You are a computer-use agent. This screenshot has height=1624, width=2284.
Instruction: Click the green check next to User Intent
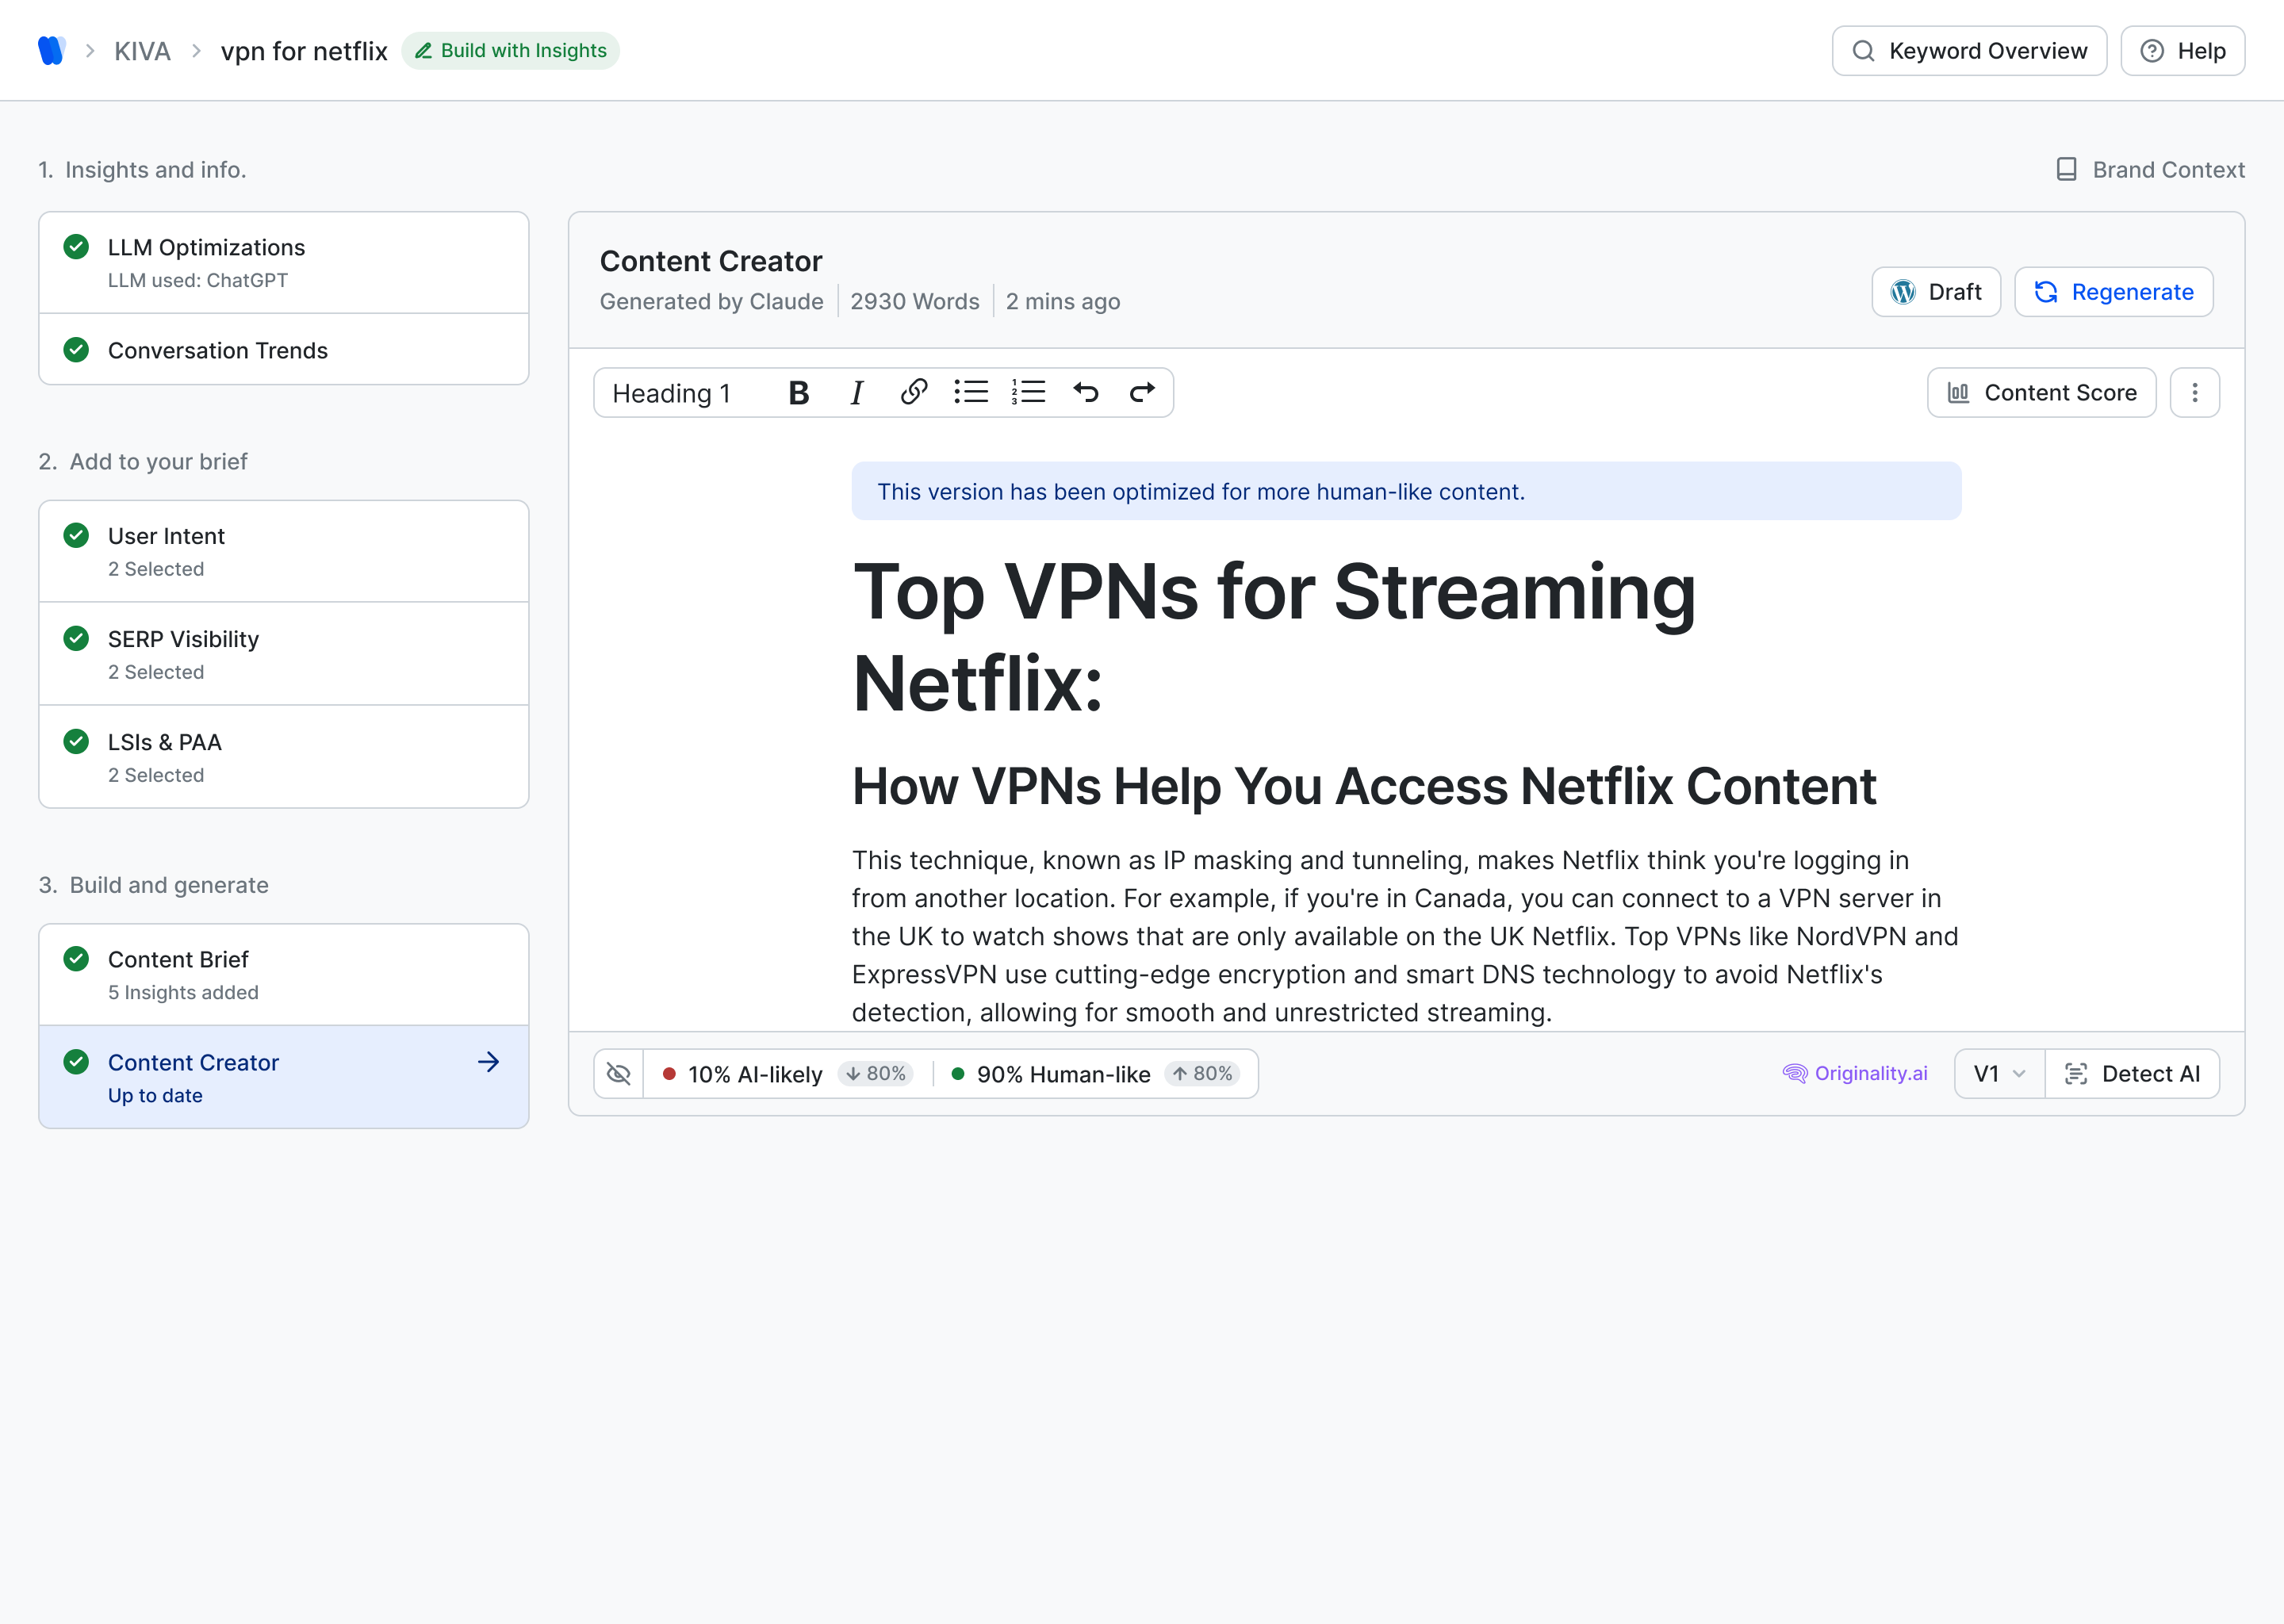76,535
